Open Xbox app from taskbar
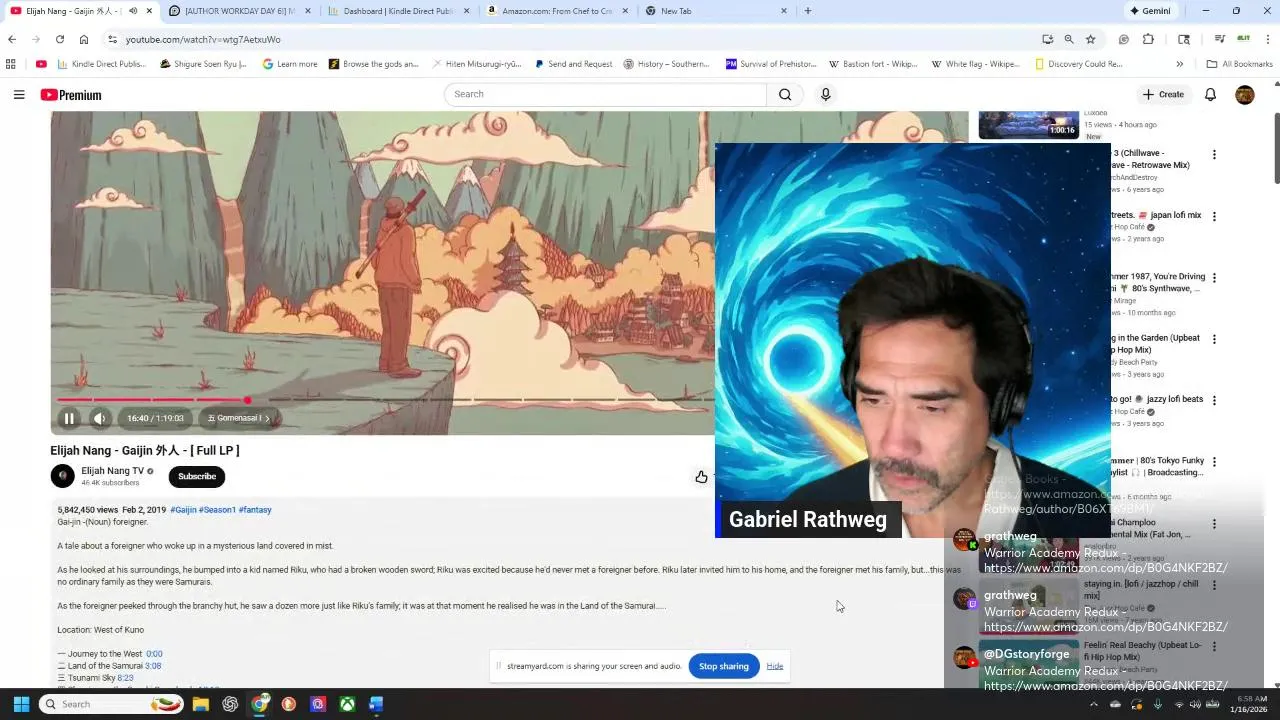 click(x=347, y=704)
